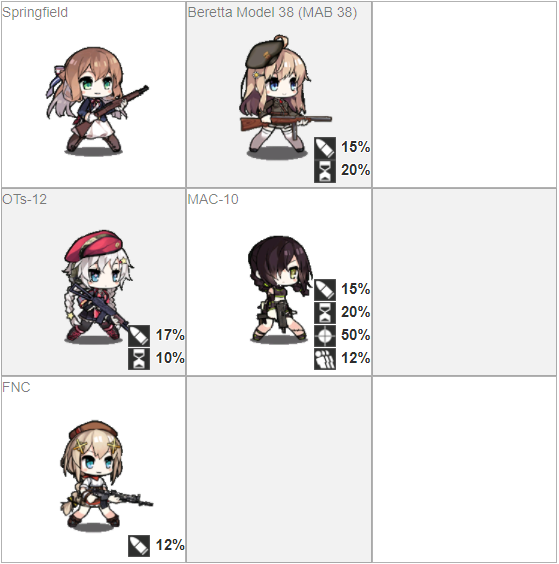Click the Springfield name label

click(x=35, y=13)
